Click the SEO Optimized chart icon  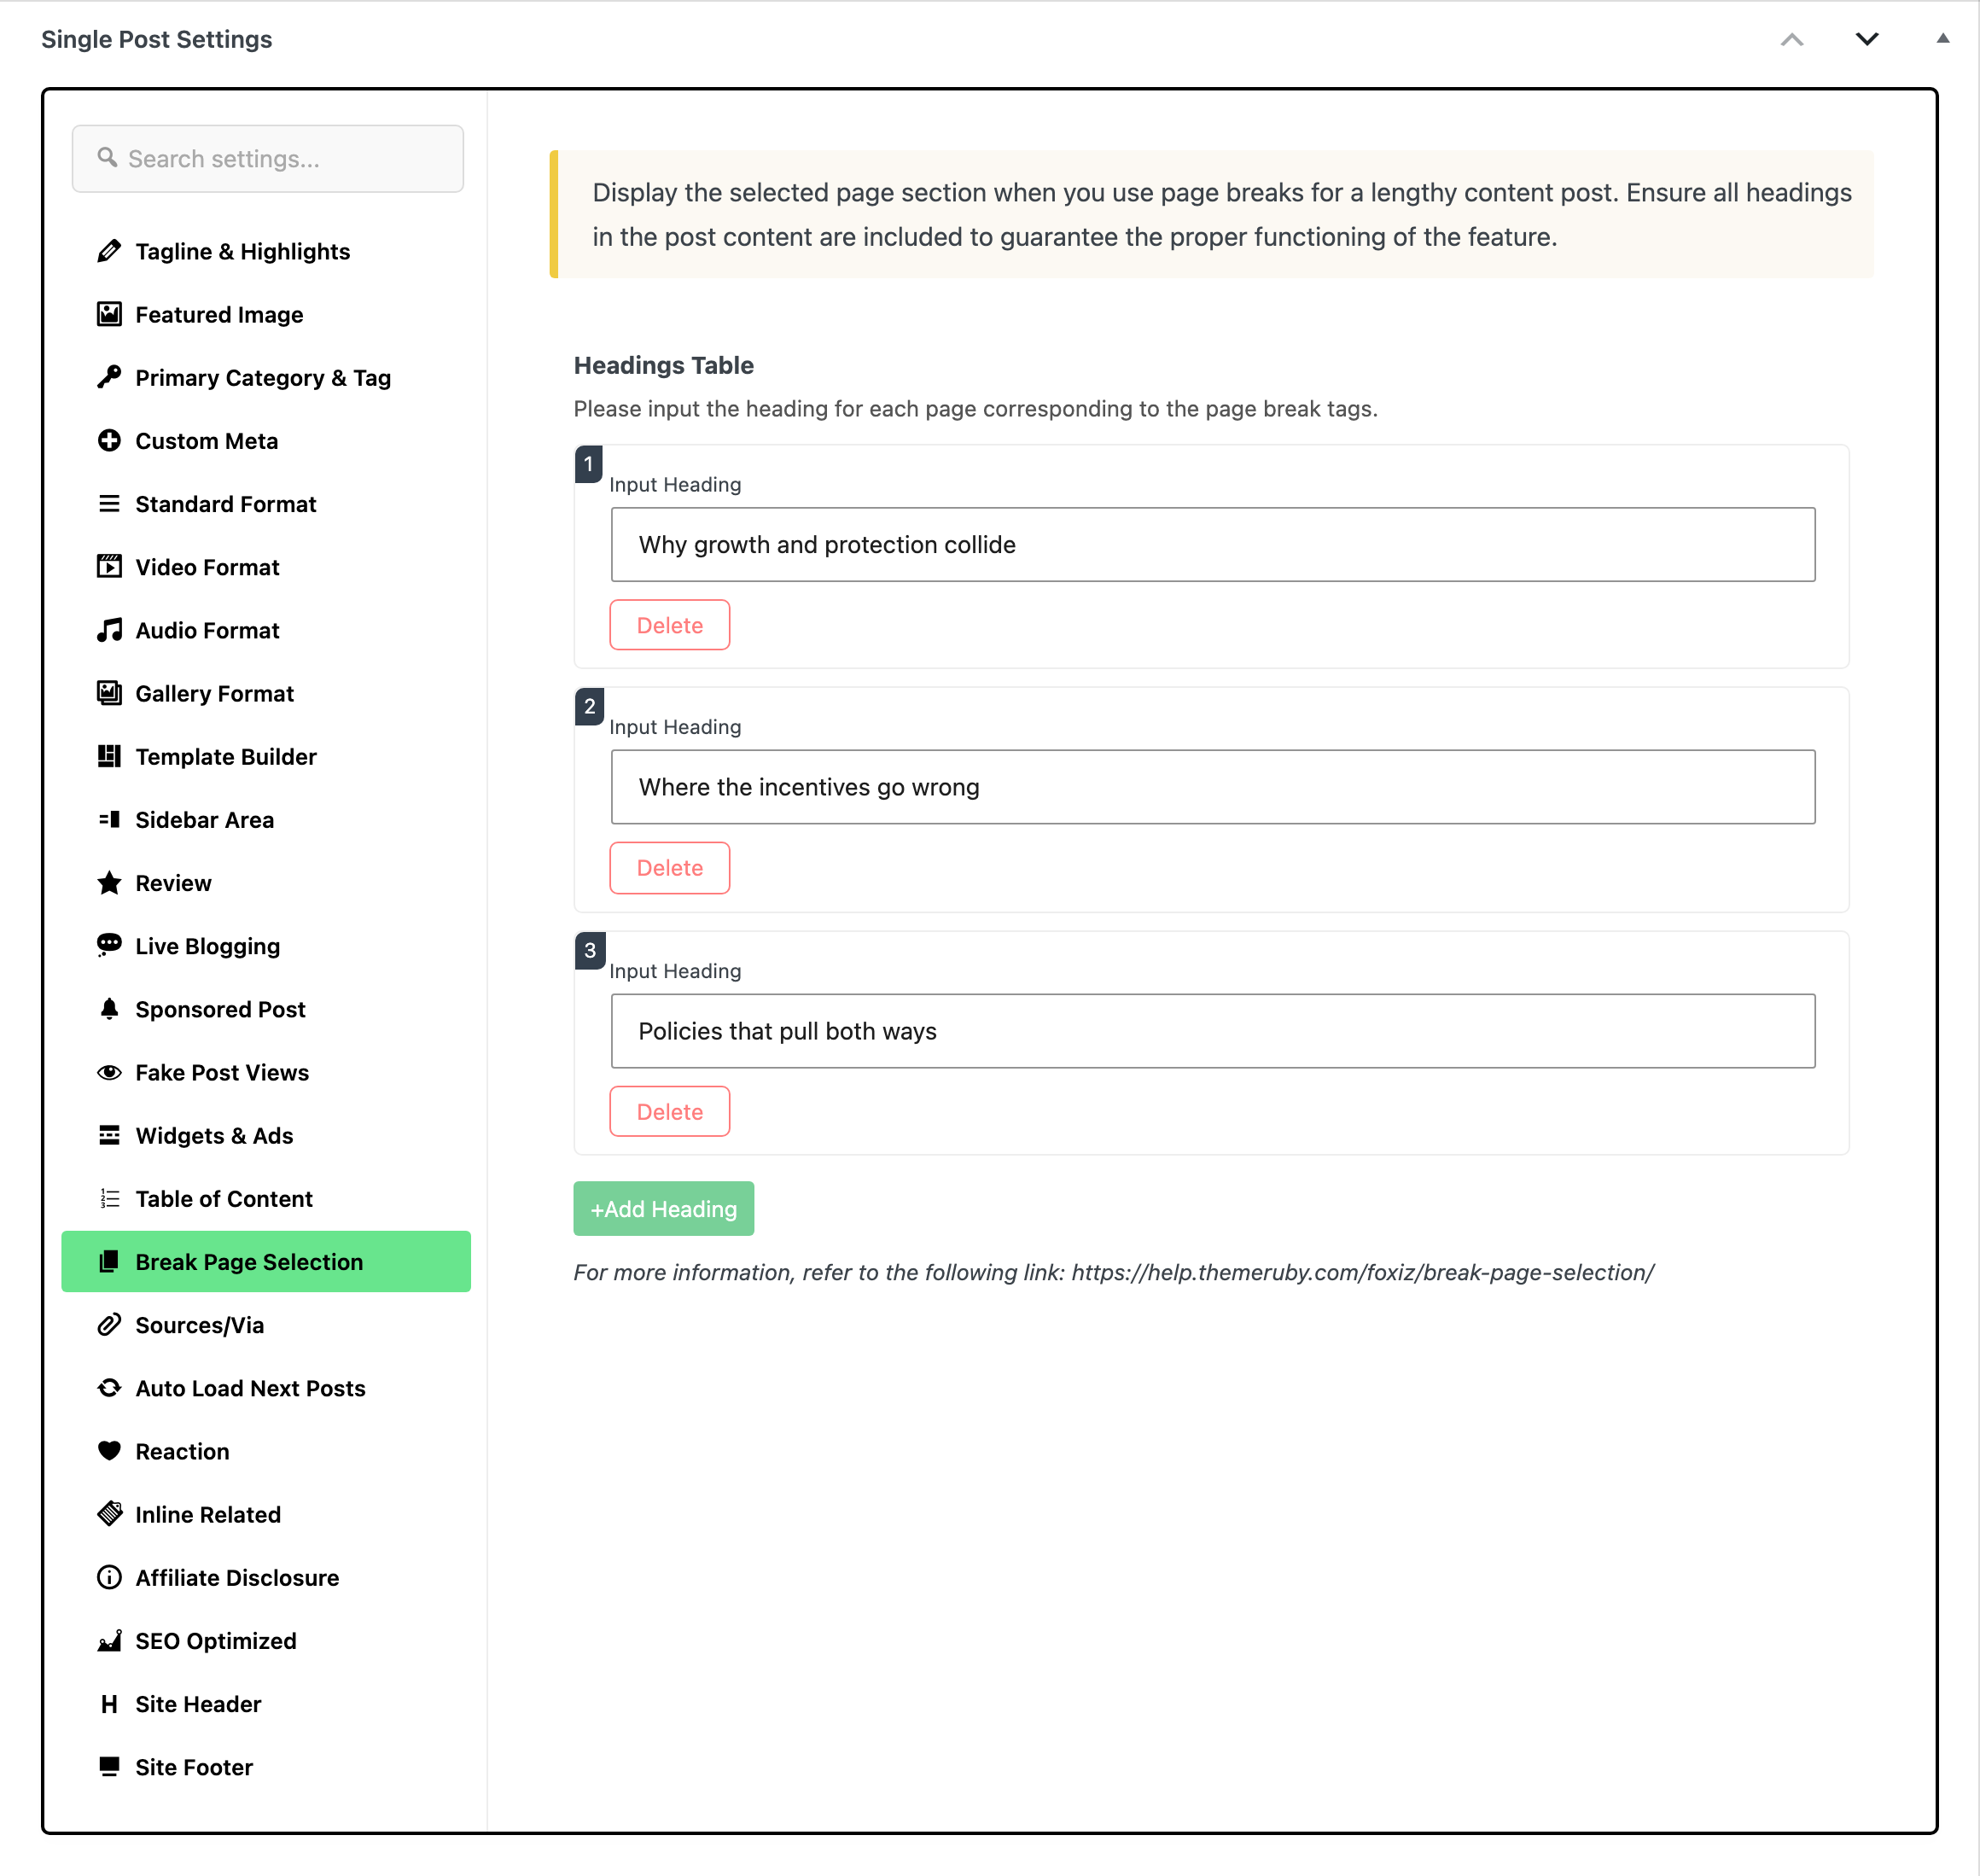tap(109, 1641)
